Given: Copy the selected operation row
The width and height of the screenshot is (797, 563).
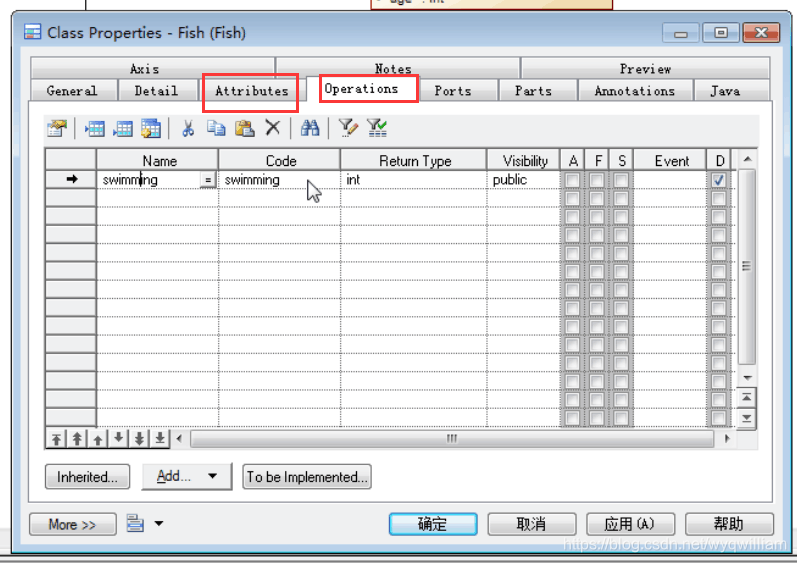Looking at the screenshot, I should coord(216,128).
